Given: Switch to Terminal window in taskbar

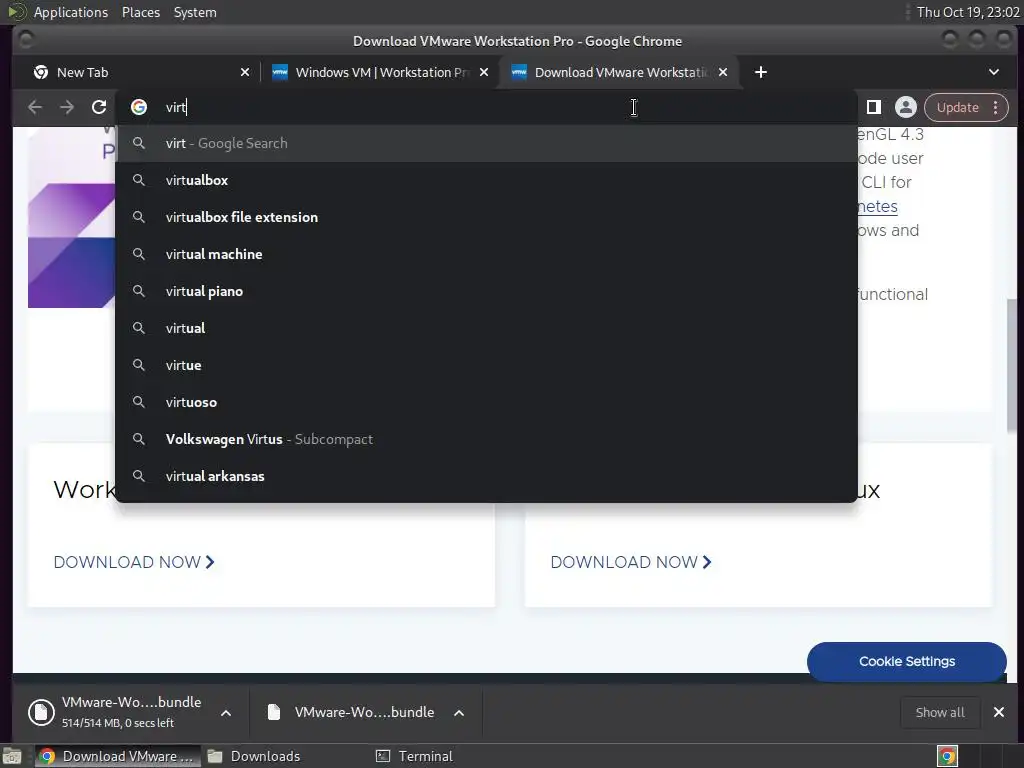Looking at the screenshot, I should point(415,756).
